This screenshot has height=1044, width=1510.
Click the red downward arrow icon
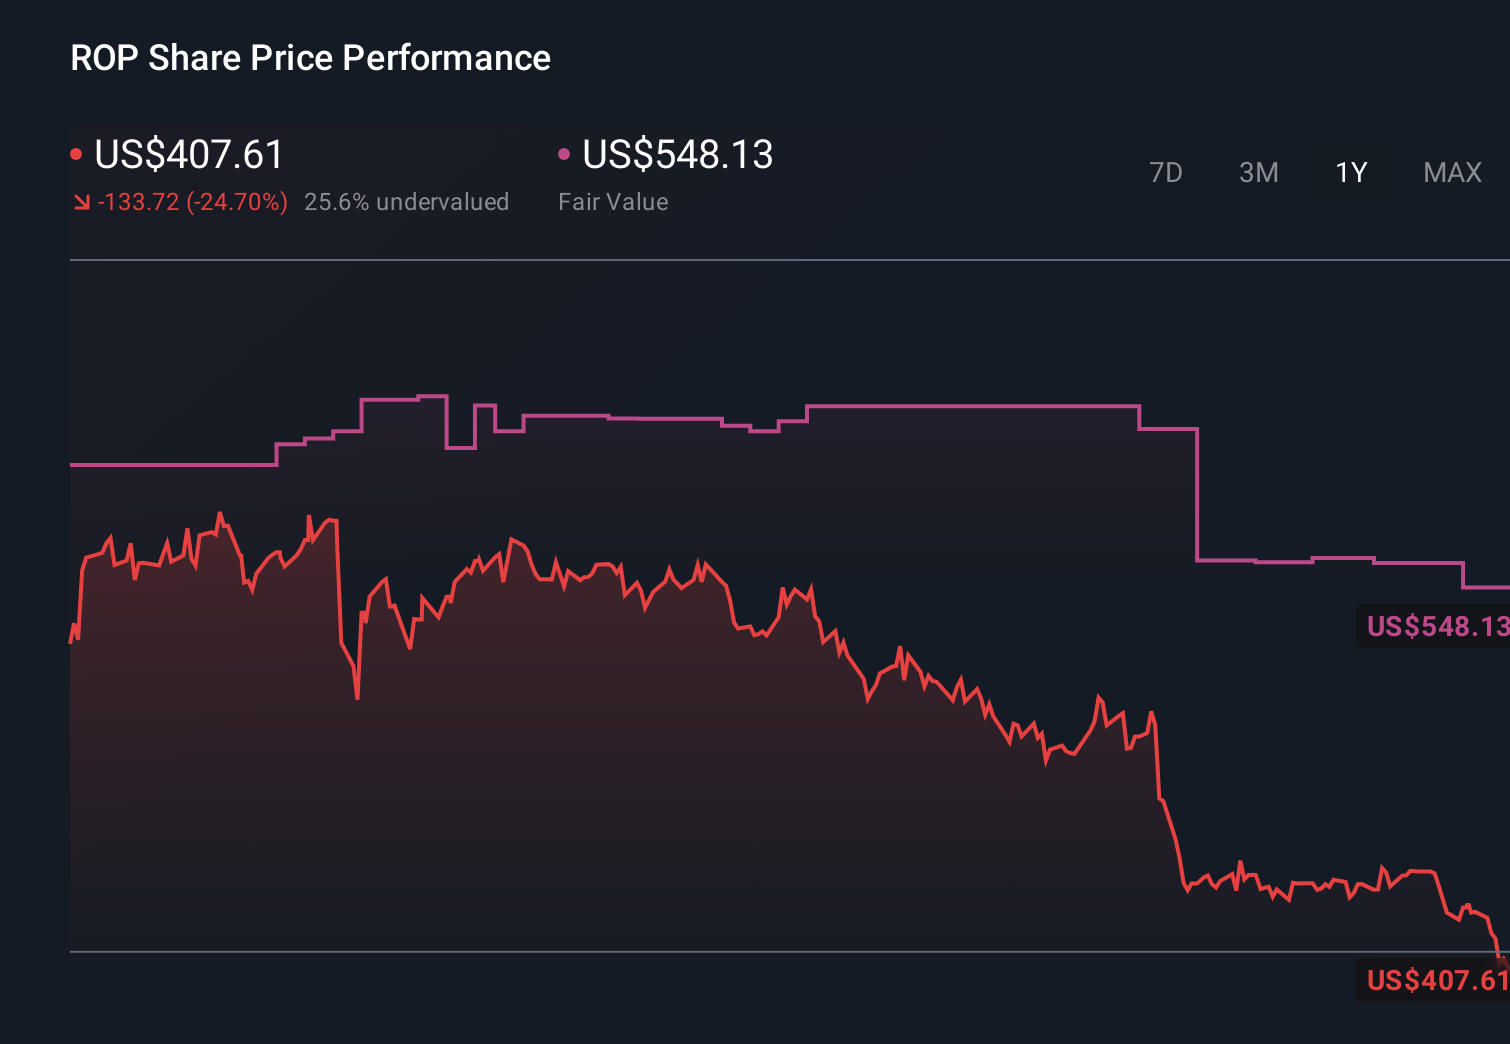tap(81, 203)
